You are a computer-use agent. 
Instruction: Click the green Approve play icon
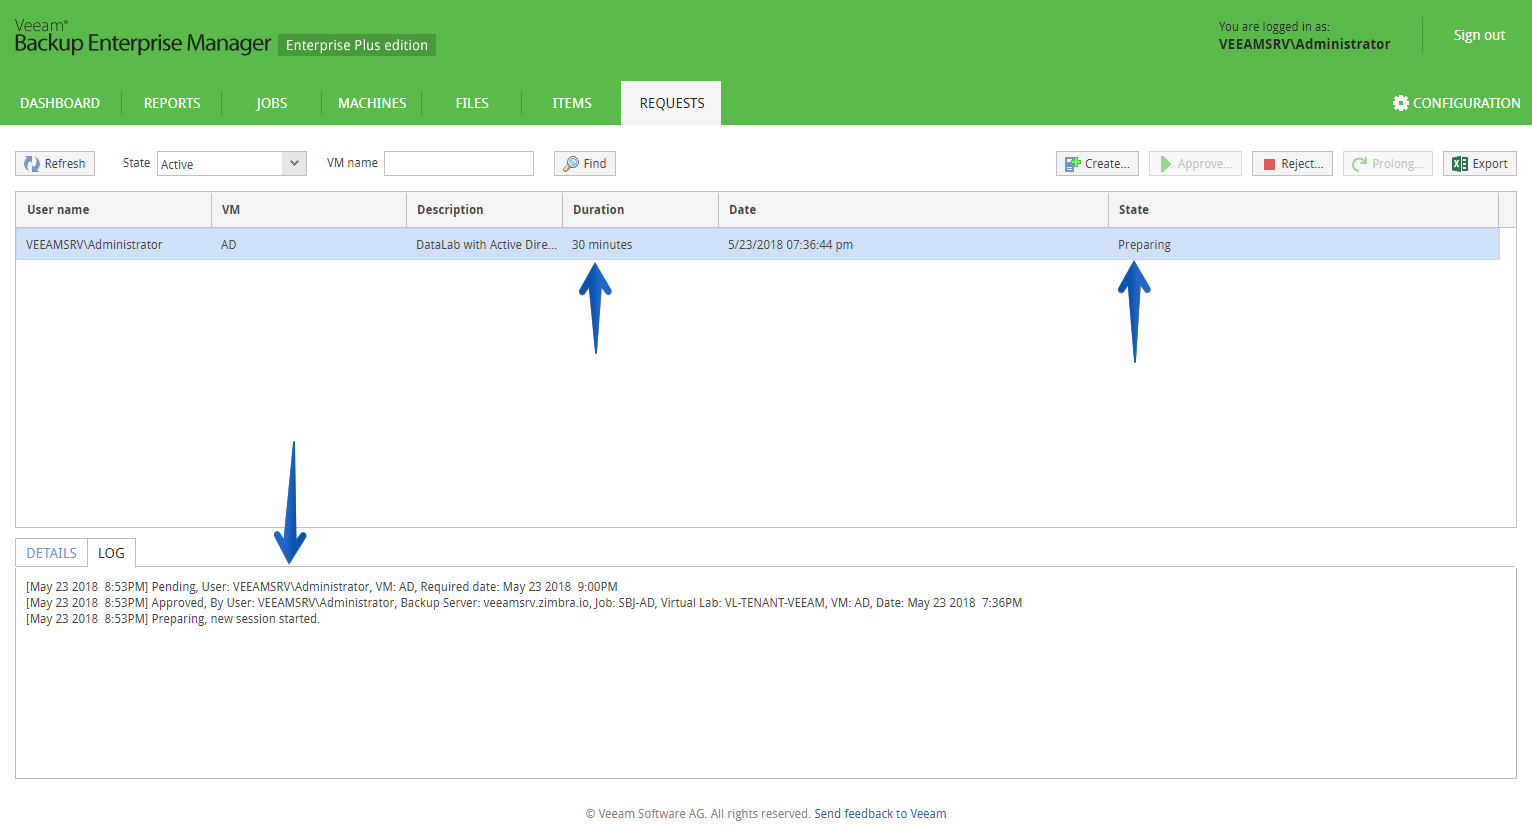pos(1165,164)
